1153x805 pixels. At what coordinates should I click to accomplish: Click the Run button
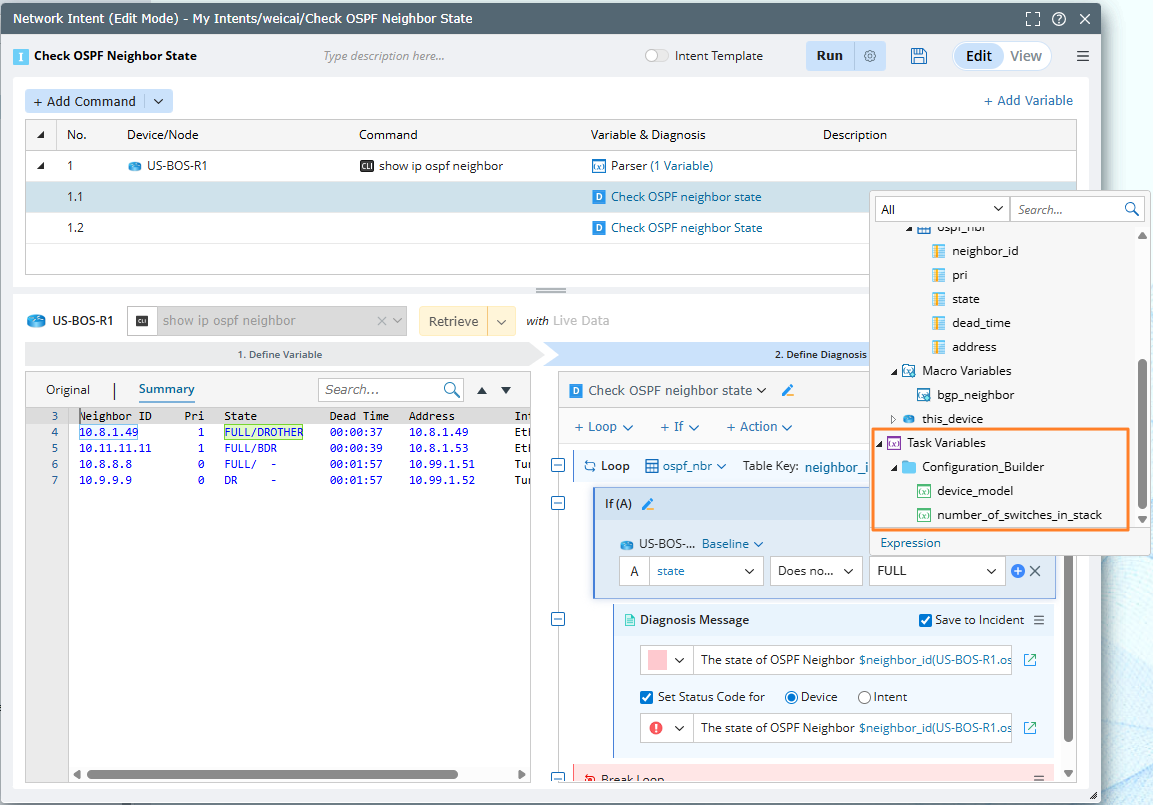point(829,56)
